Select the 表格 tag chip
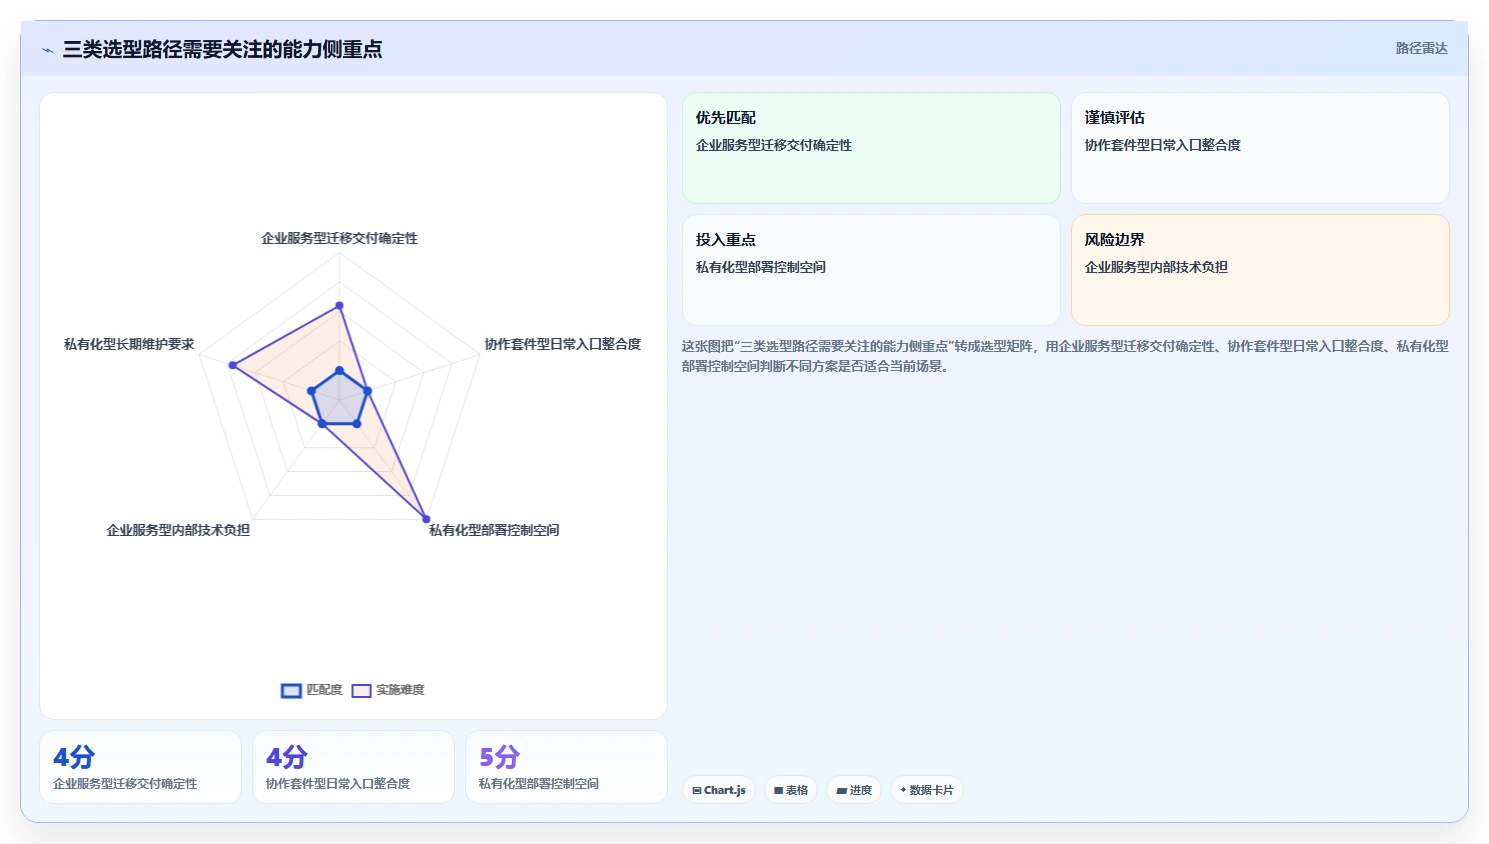Viewport: 1489px width, 844px height. (x=791, y=790)
